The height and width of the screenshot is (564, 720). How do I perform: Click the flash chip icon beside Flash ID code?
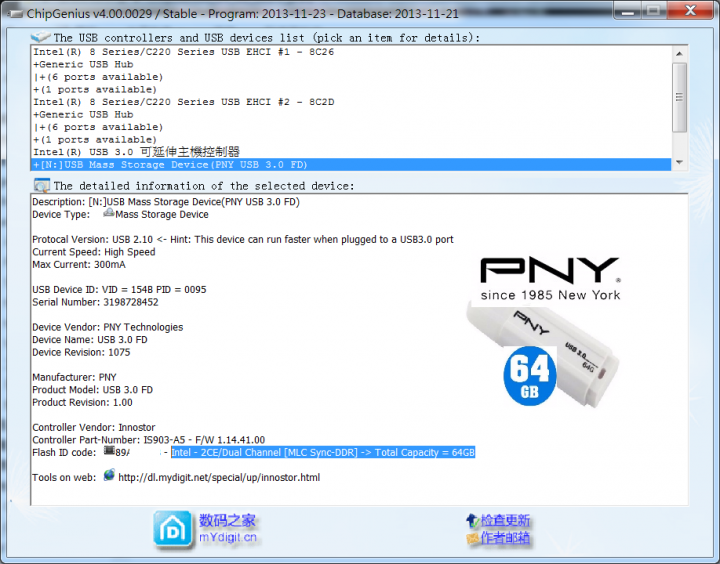pos(109,451)
